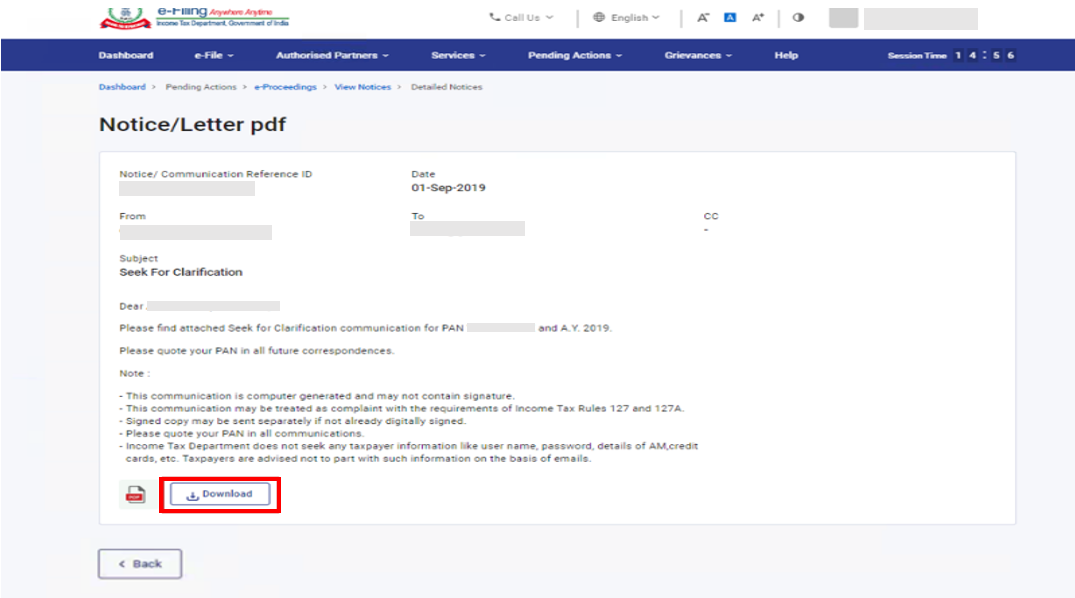Viewport: 1075px width, 598px height.
Task: Select Dashboard in the navigation bar
Action: 126,56
